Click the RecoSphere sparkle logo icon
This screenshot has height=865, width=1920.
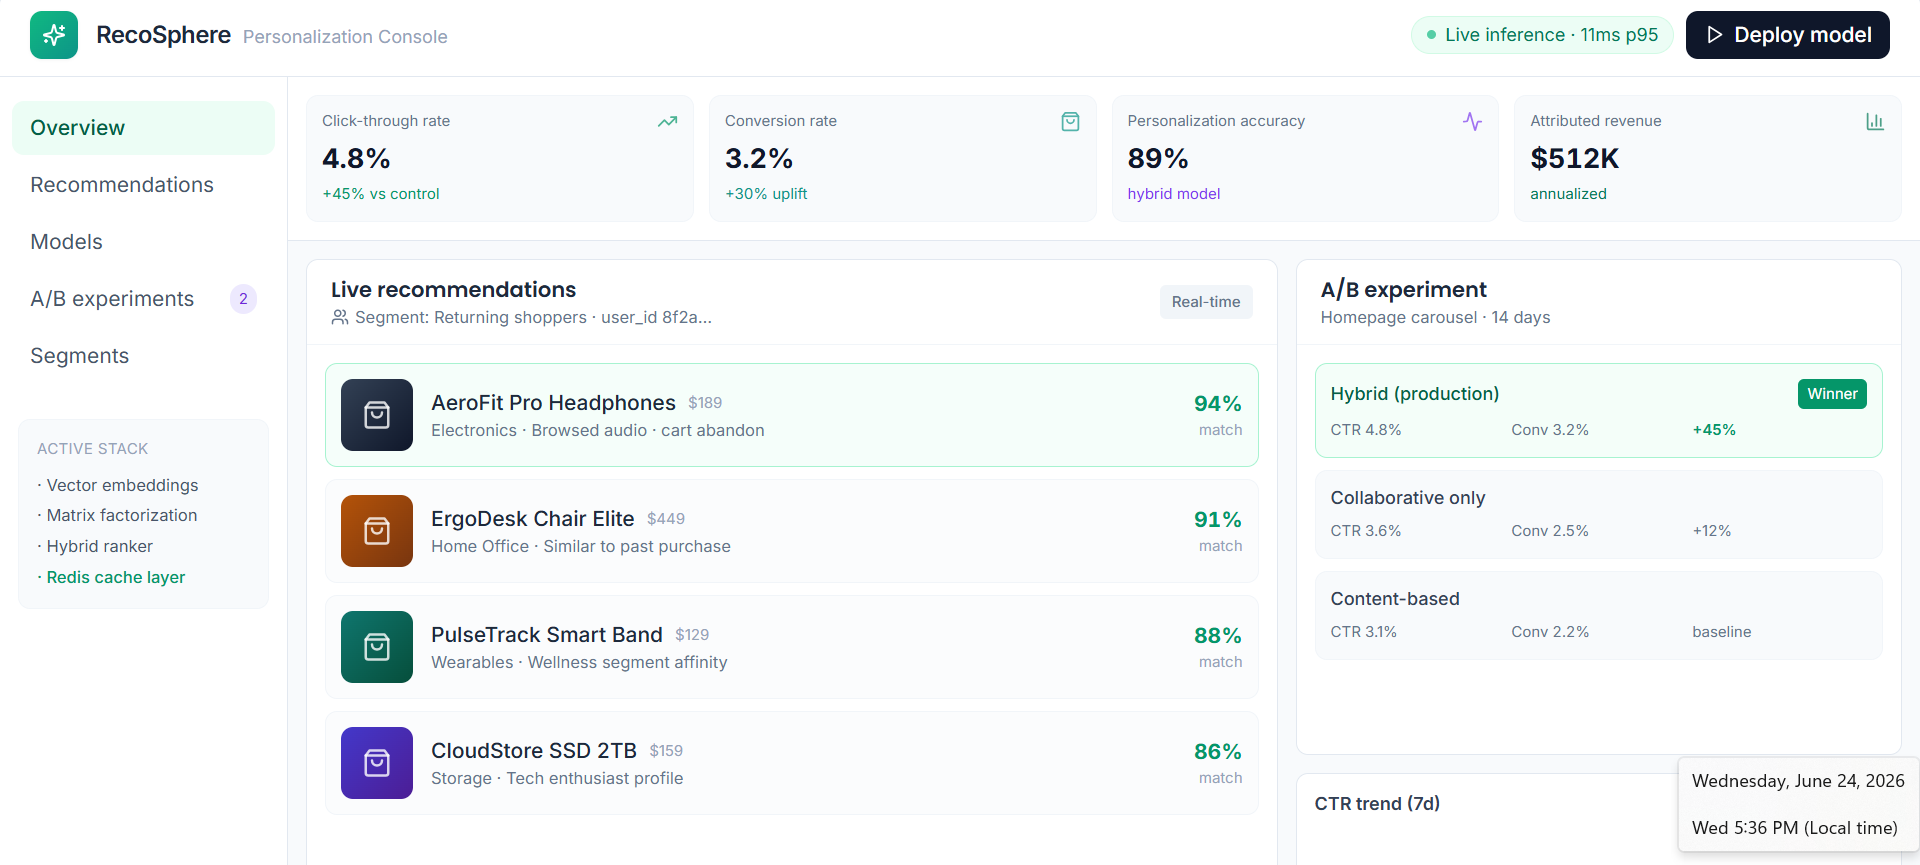(x=54, y=35)
